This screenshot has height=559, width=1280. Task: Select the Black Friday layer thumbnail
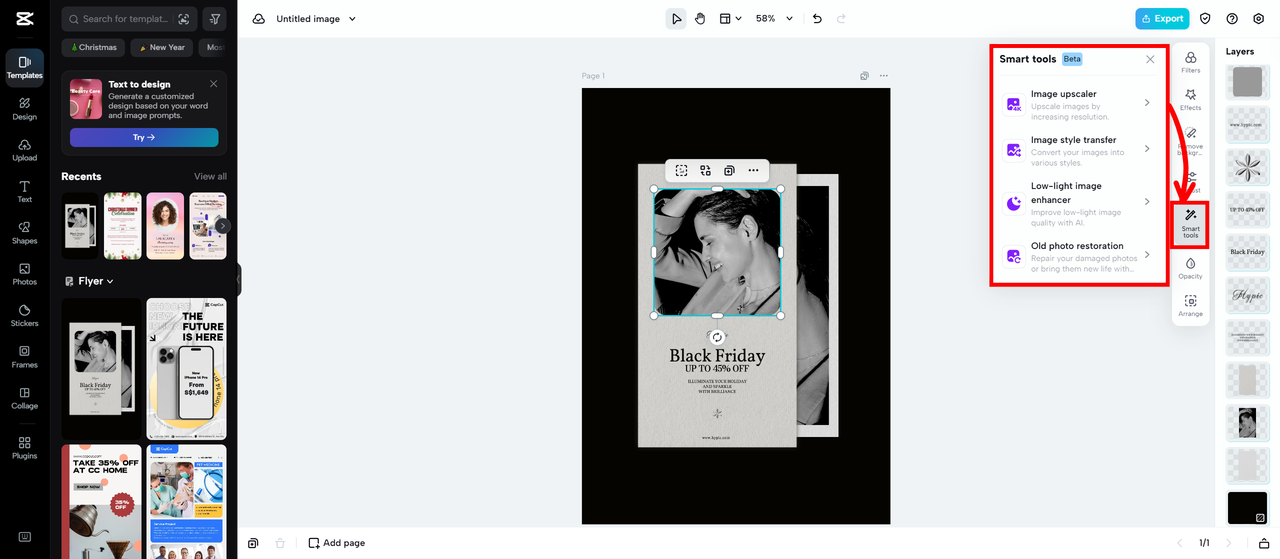pyautogui.click(x=1247, y=252)
